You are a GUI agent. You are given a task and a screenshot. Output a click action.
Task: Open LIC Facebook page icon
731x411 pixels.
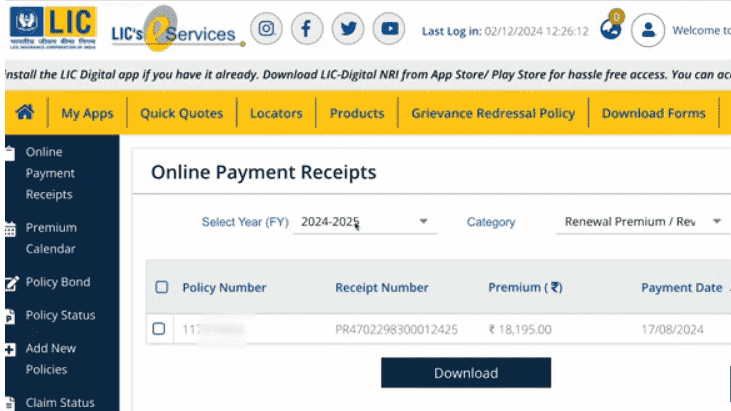pyautogui.click(x=307, y=30)
